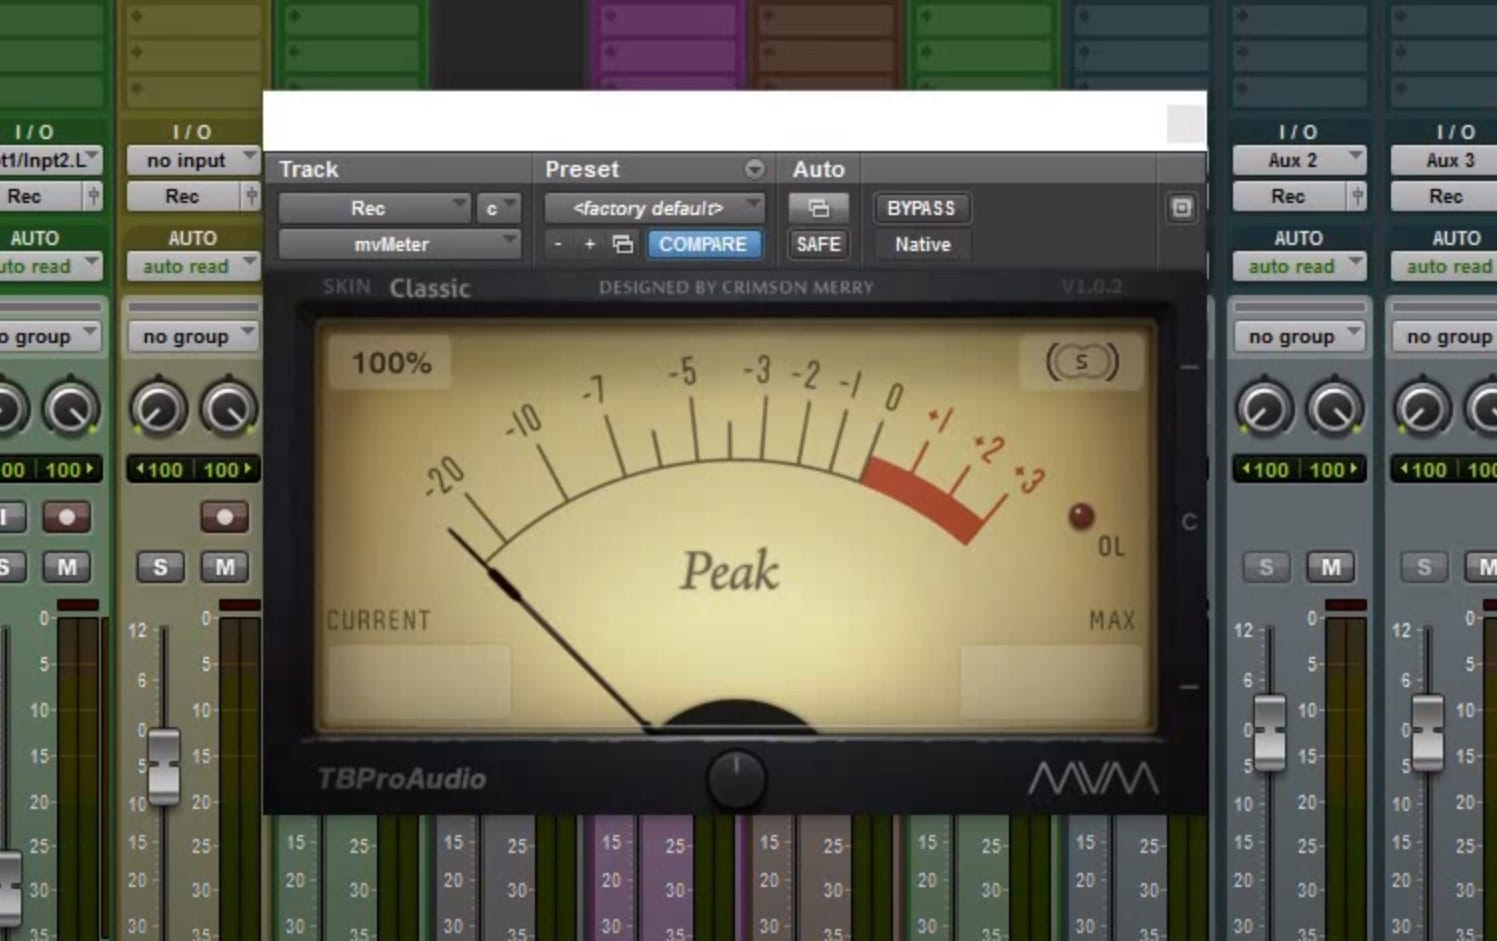The image size is (1497, 941).
Task: Click the TBProAudio logo on mvMeter
Action: [x=402, y=779]
